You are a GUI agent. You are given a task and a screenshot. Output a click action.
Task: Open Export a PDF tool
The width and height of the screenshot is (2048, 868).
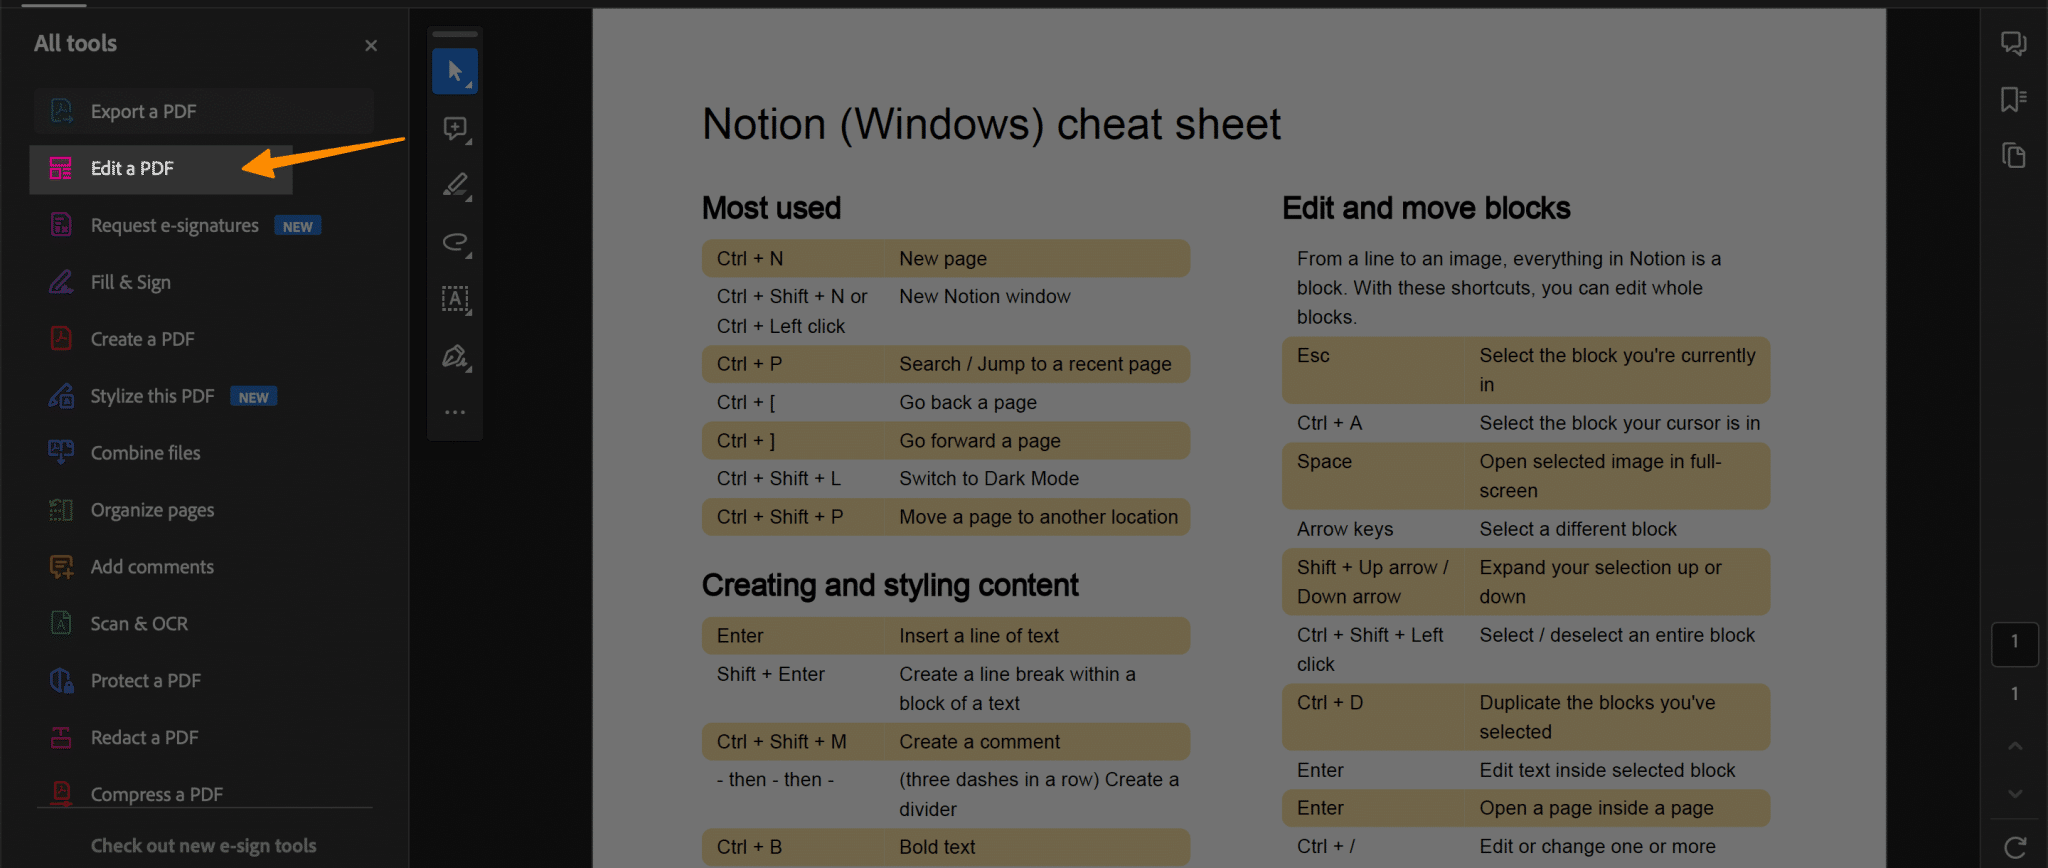click(143, 112)
